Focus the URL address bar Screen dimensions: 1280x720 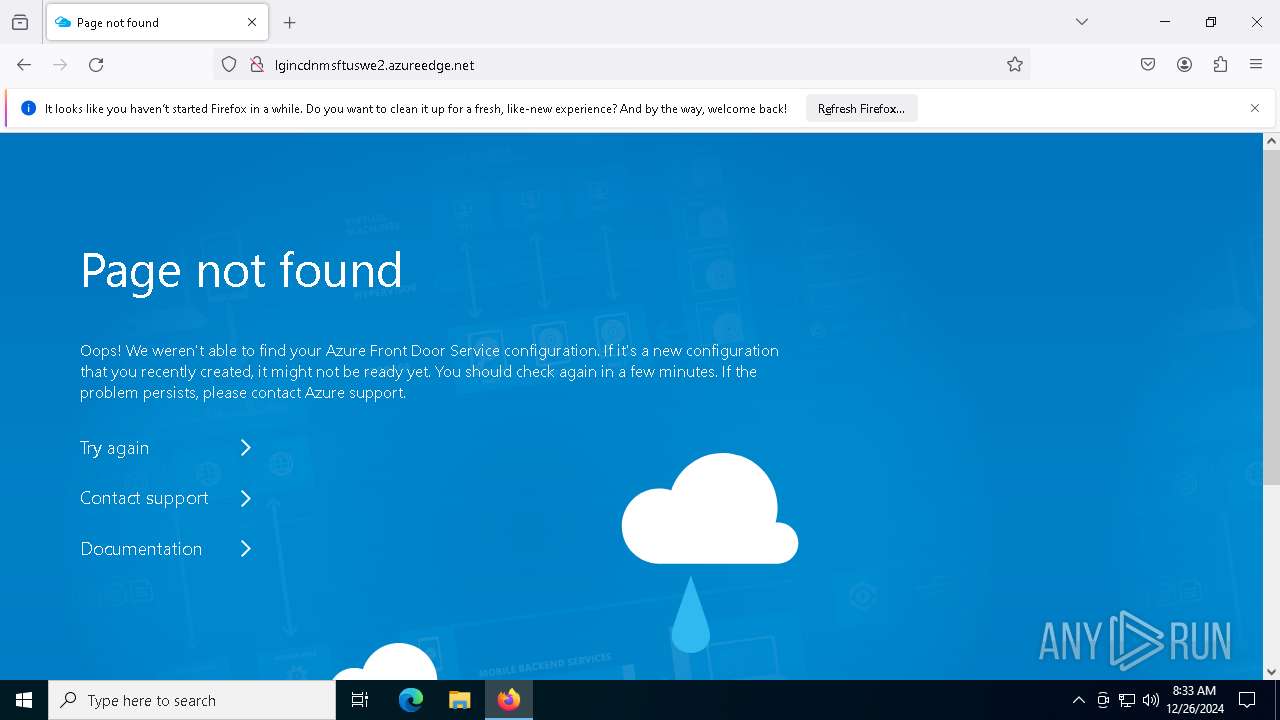[x=622, y=65]
